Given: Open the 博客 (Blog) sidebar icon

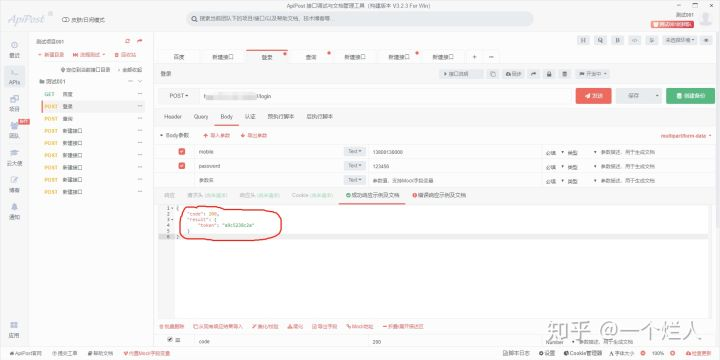Looking at the screenshot, I should click(x=15, y=184).
